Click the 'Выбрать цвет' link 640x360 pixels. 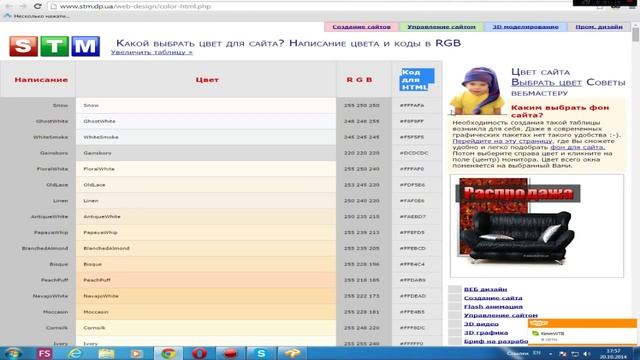pyautogui.click(x=546, y=82)
